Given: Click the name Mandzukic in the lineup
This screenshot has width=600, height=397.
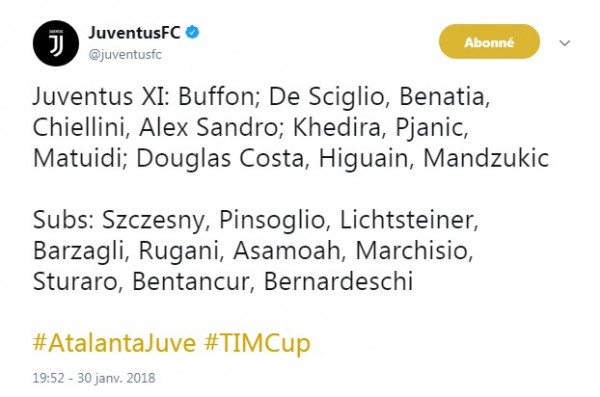Looking at the screenshot, I should pos(486,158).
